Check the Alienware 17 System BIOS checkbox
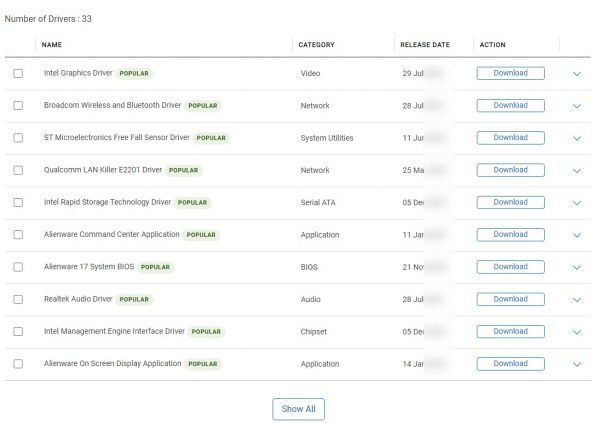This screenshot has width=600, height=423. click(x=18, y=267)
